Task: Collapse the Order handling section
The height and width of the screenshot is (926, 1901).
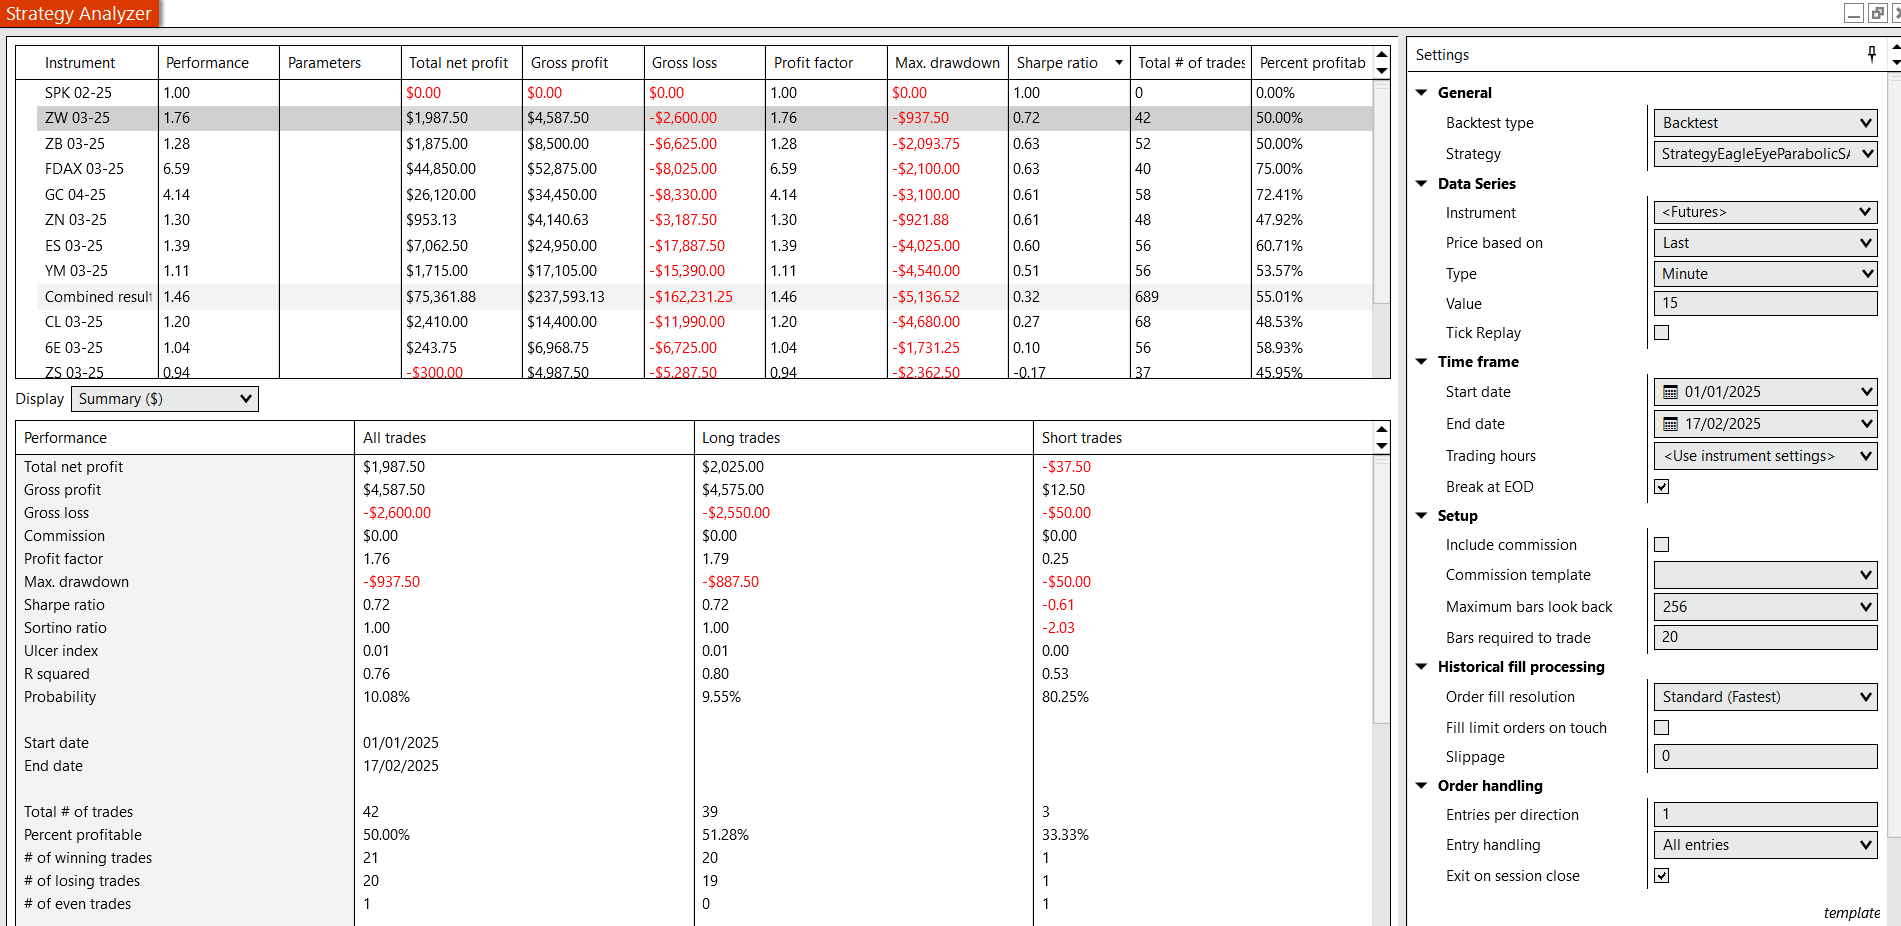Action: [1422, 786]
